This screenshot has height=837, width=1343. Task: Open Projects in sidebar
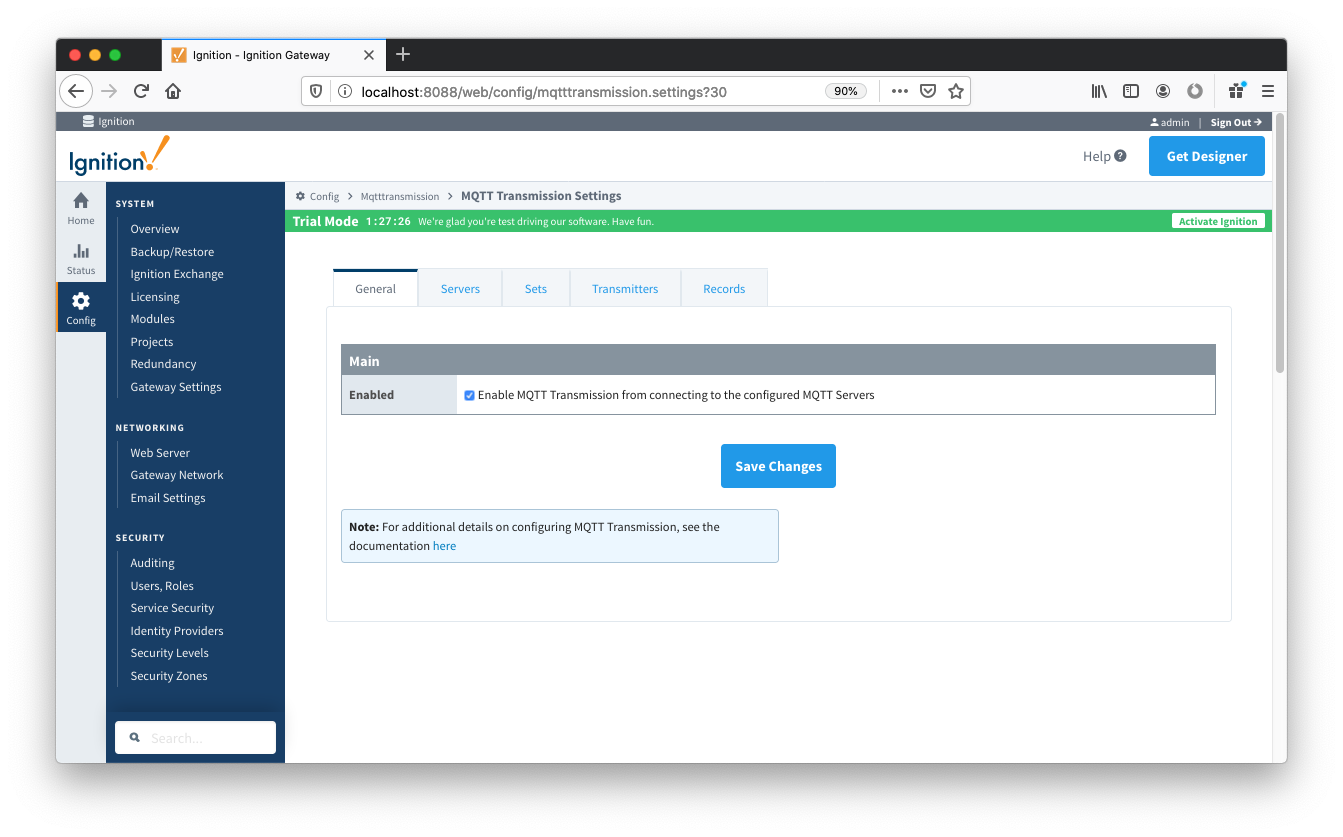152,342
